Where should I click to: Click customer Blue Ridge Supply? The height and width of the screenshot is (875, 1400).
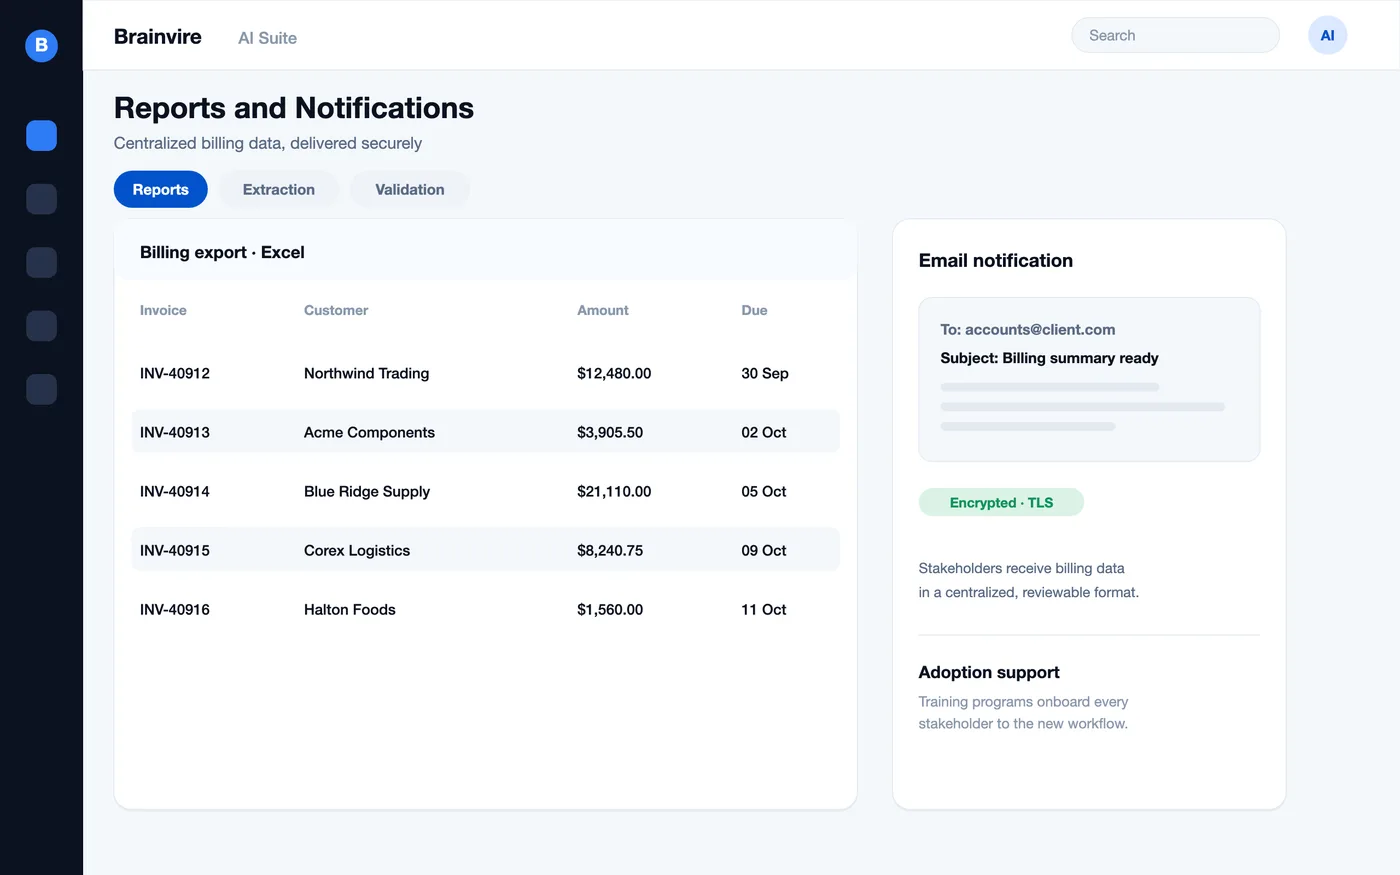point(367,491)
